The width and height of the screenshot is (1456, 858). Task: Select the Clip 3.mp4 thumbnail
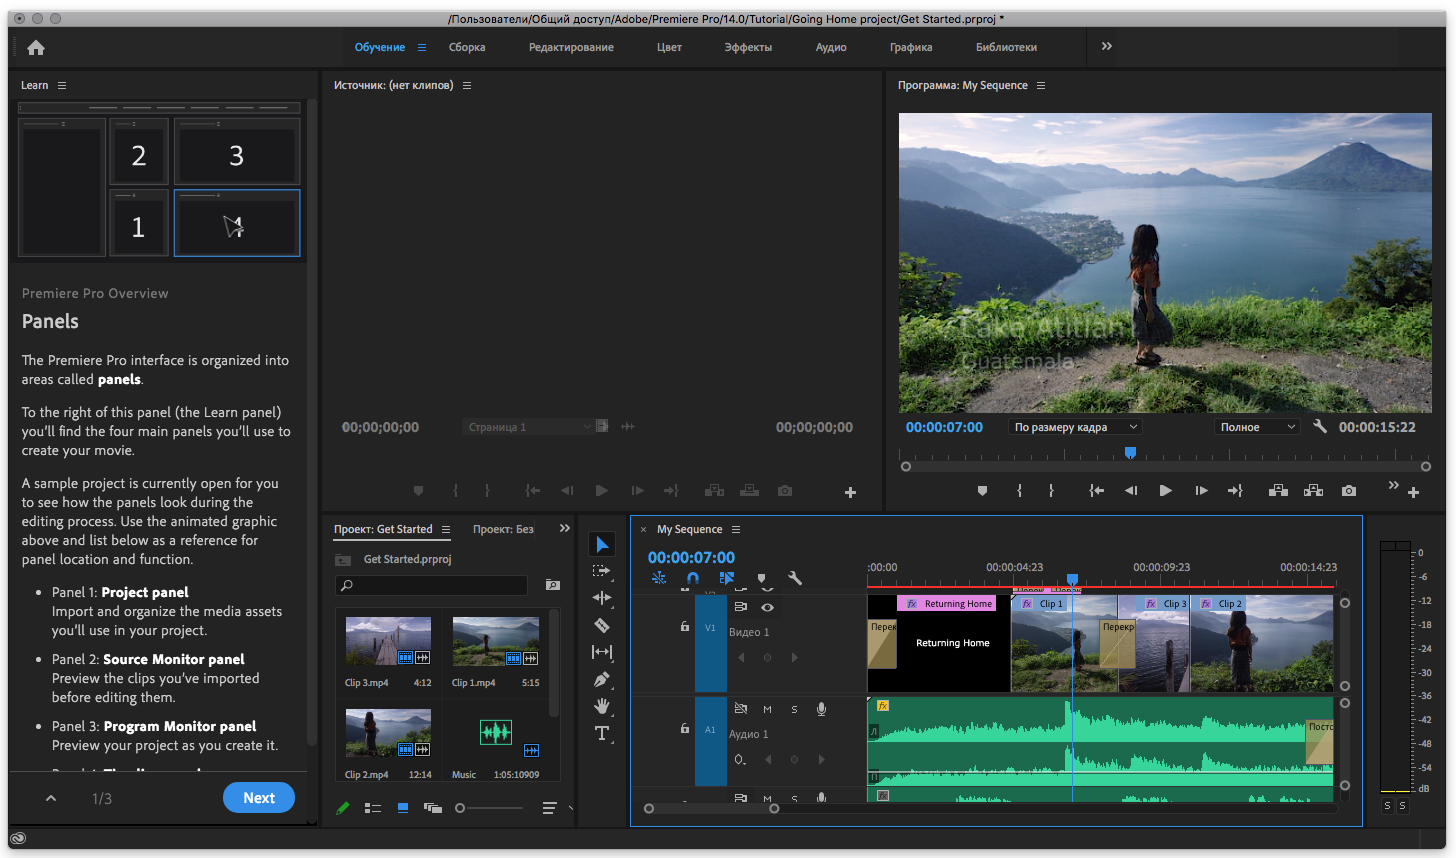[388, 641]
